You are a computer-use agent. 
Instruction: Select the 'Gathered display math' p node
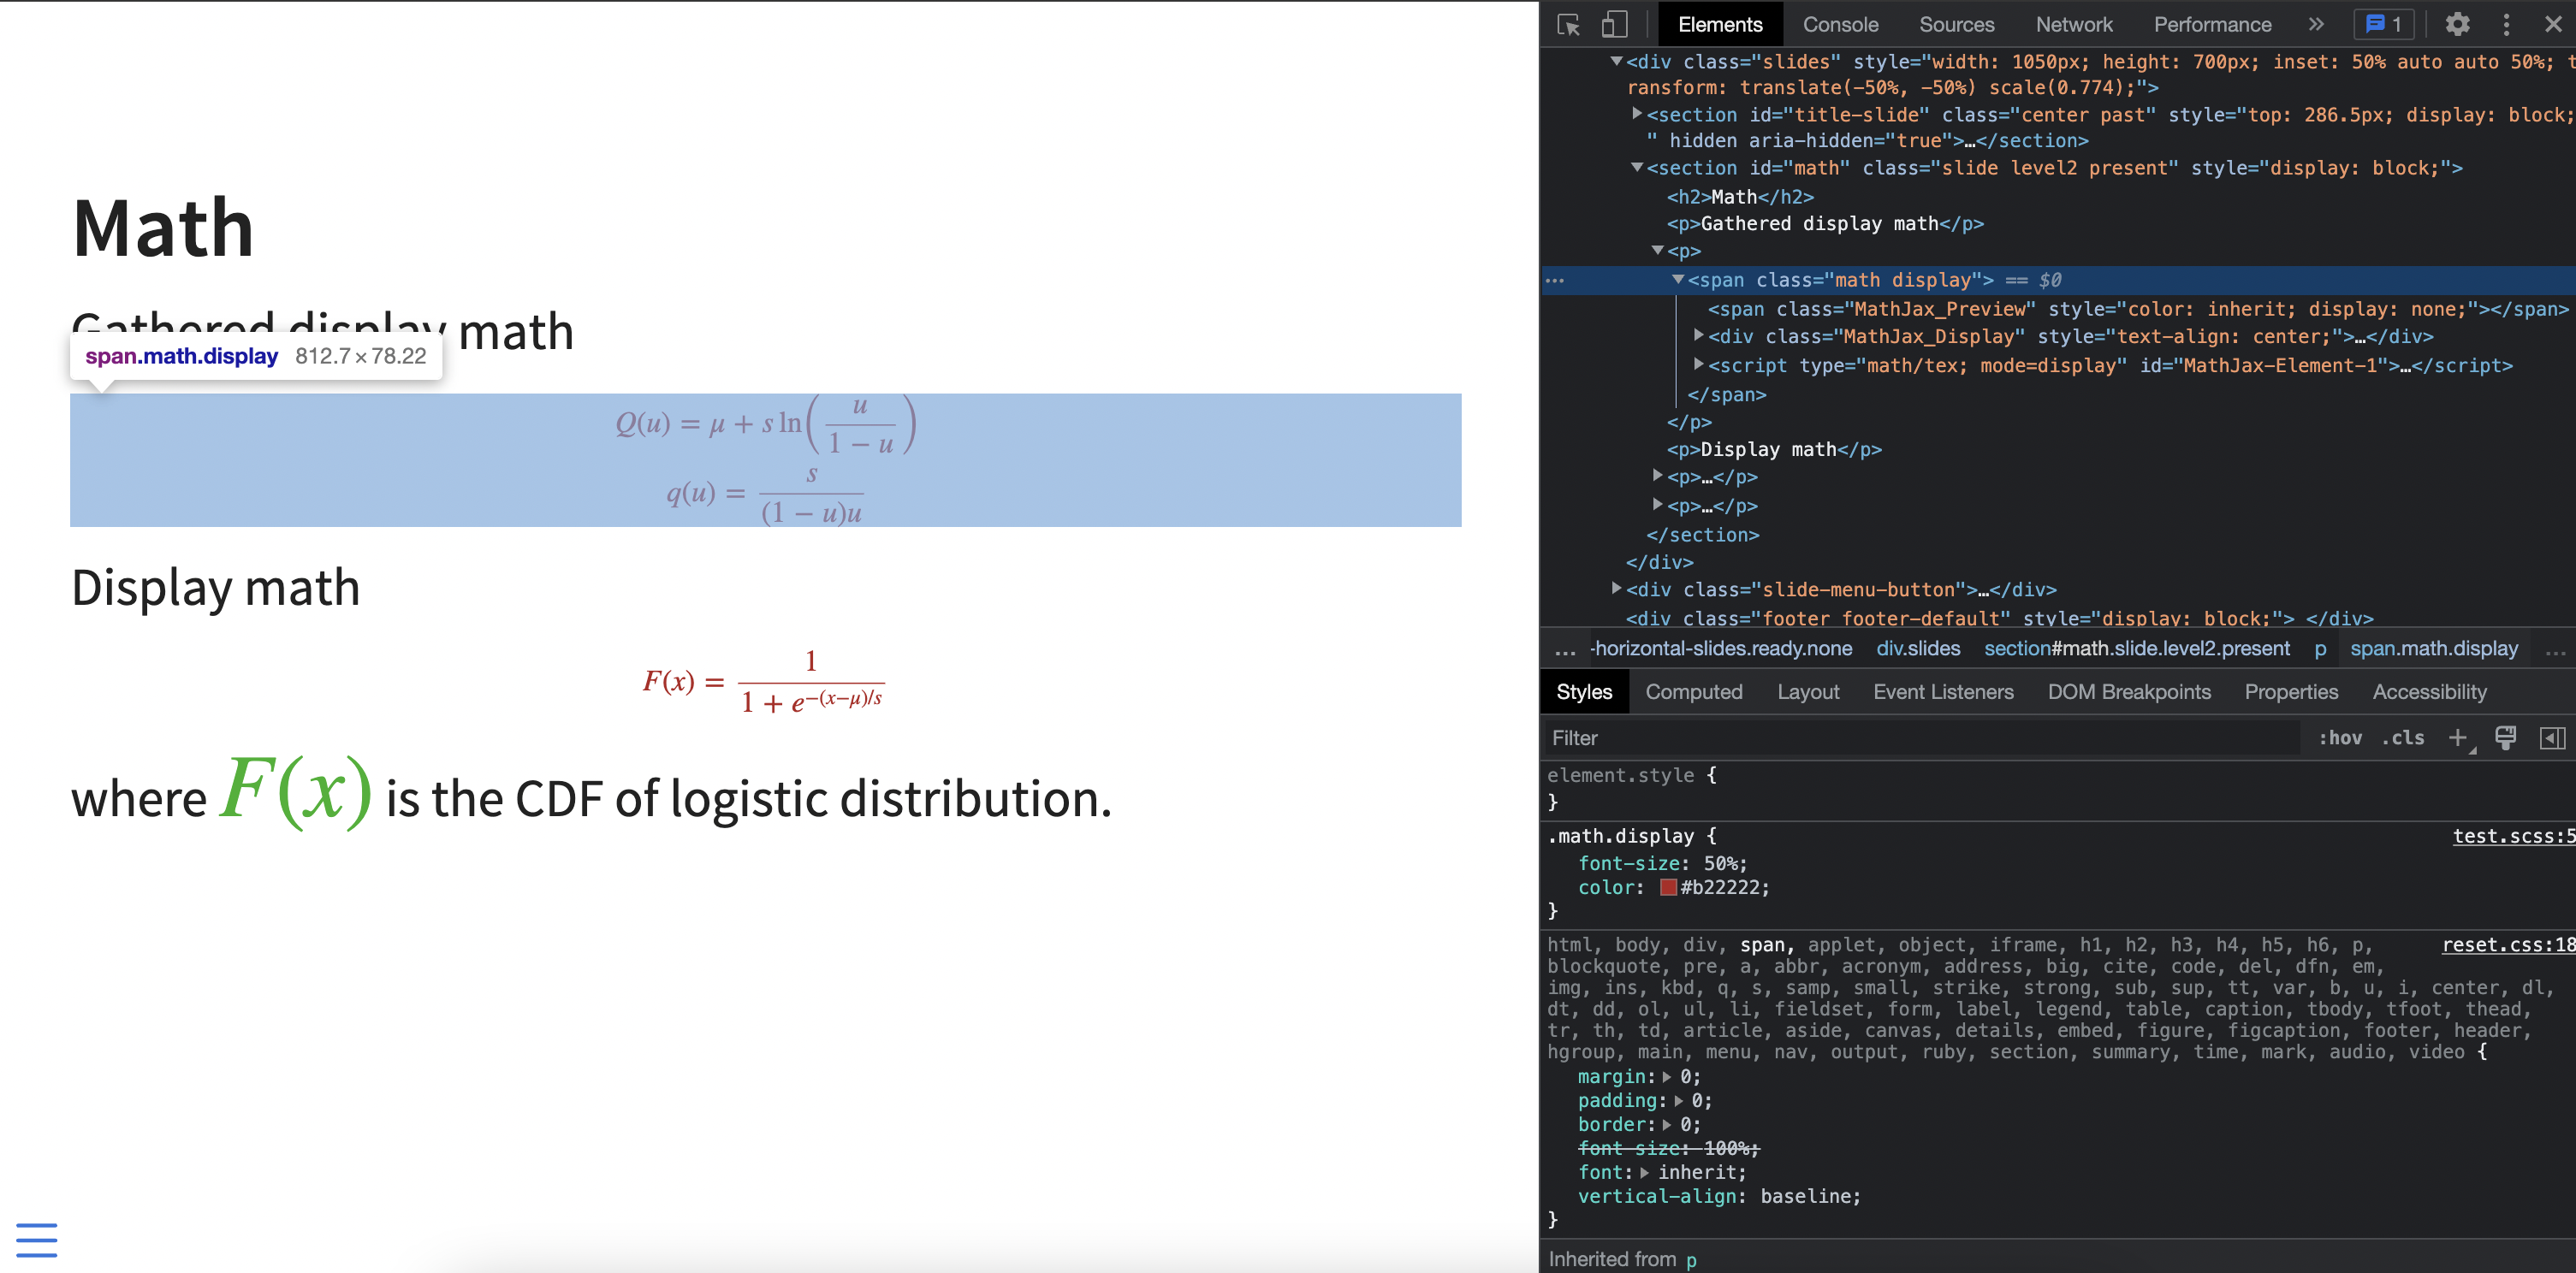pos(1825,223)
